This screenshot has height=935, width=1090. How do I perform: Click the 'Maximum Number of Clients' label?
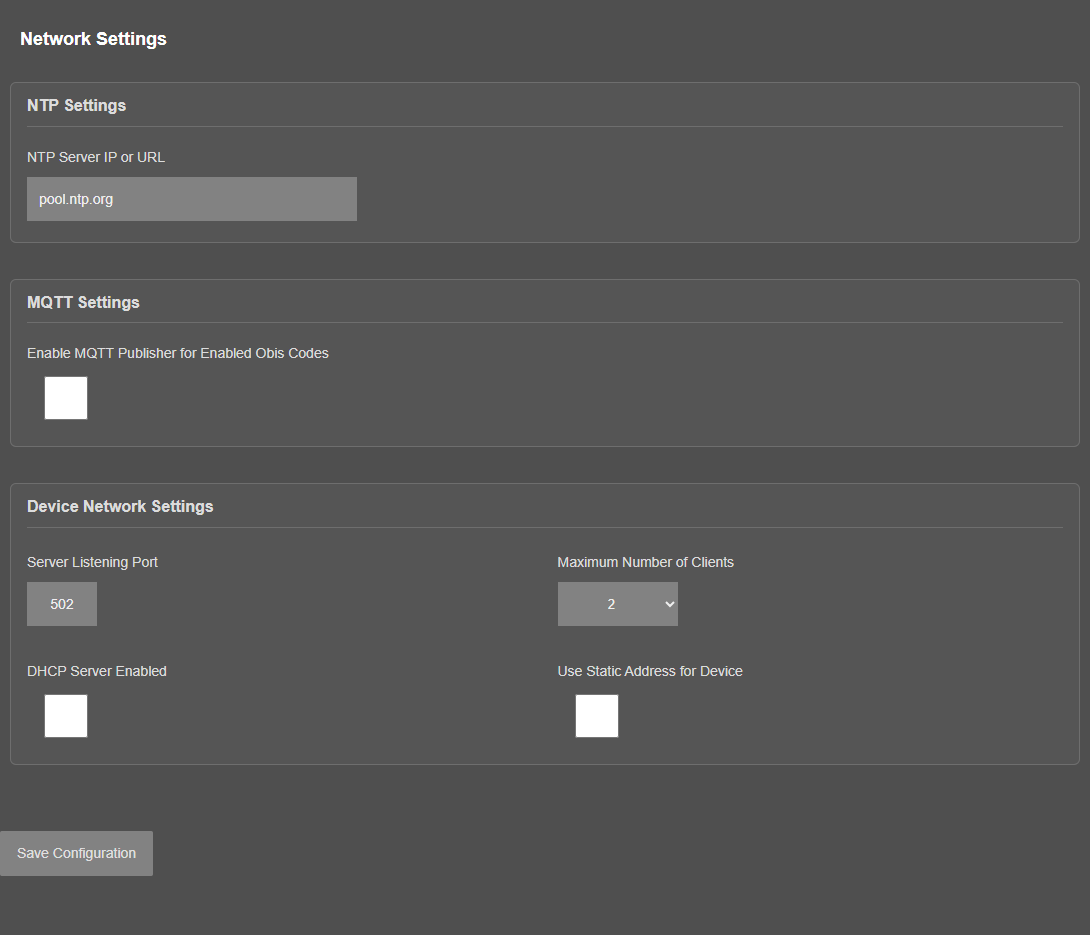(x=645, y=562)
